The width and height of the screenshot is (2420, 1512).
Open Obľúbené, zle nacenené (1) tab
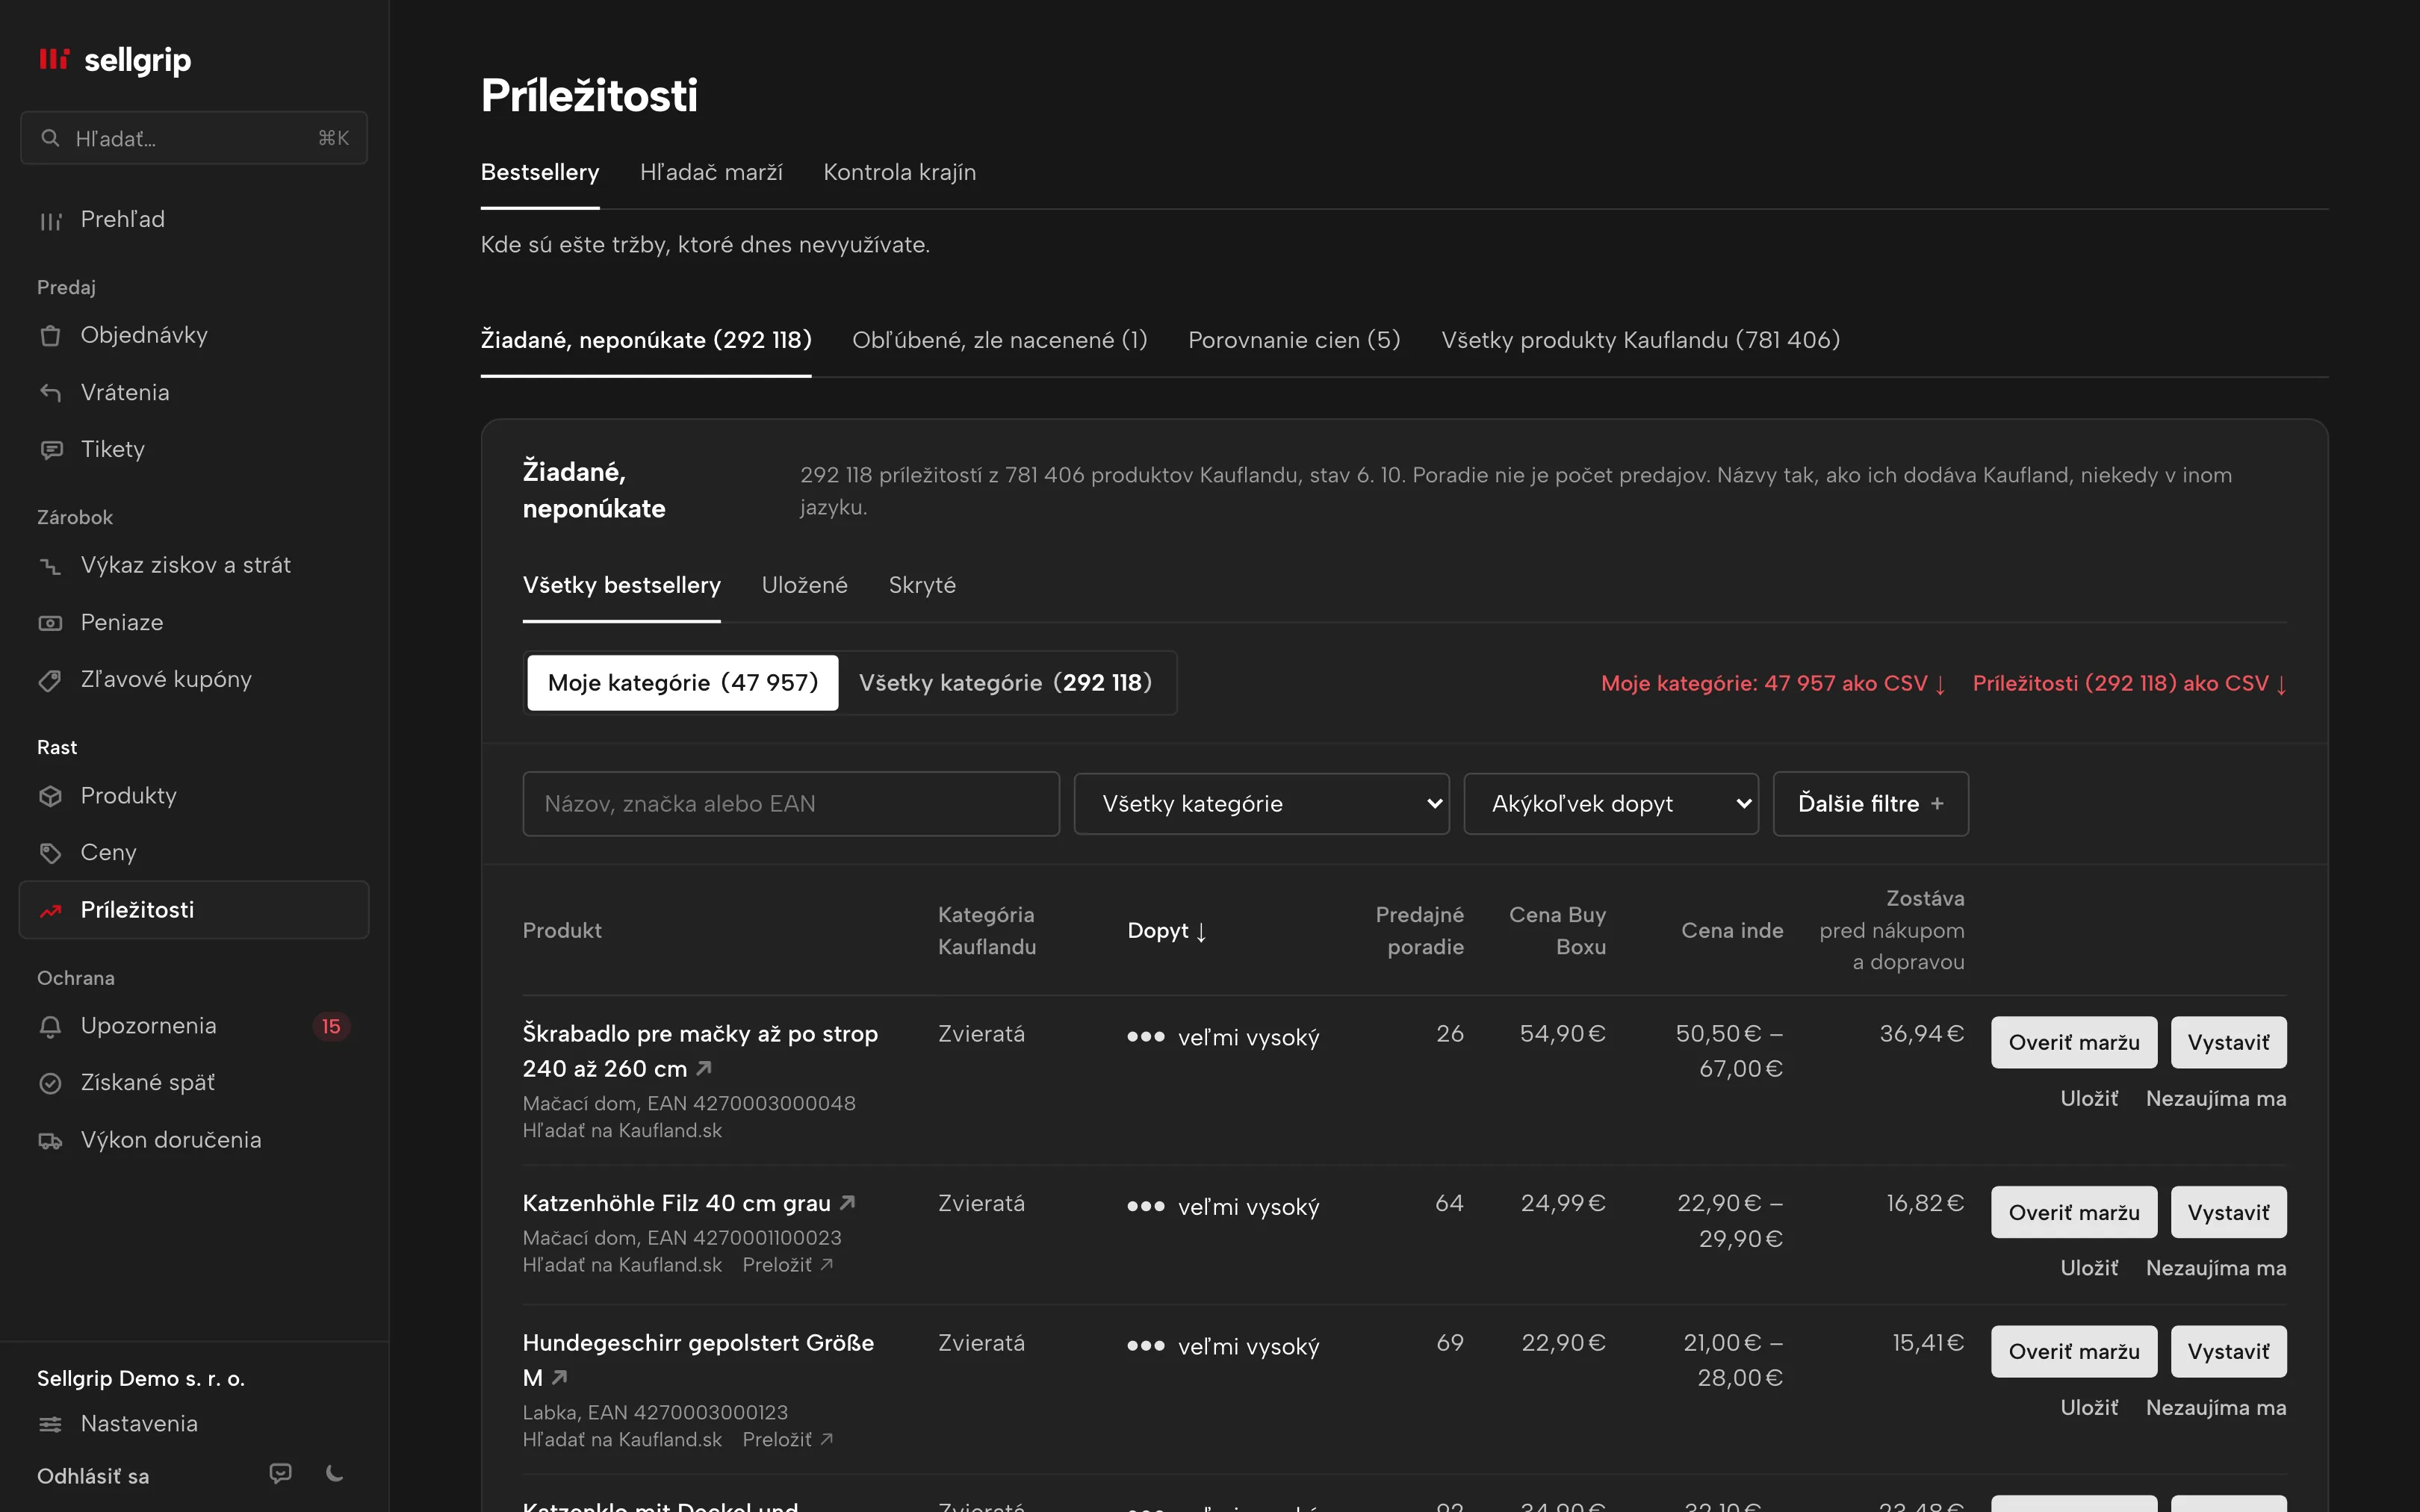(999, 340)
